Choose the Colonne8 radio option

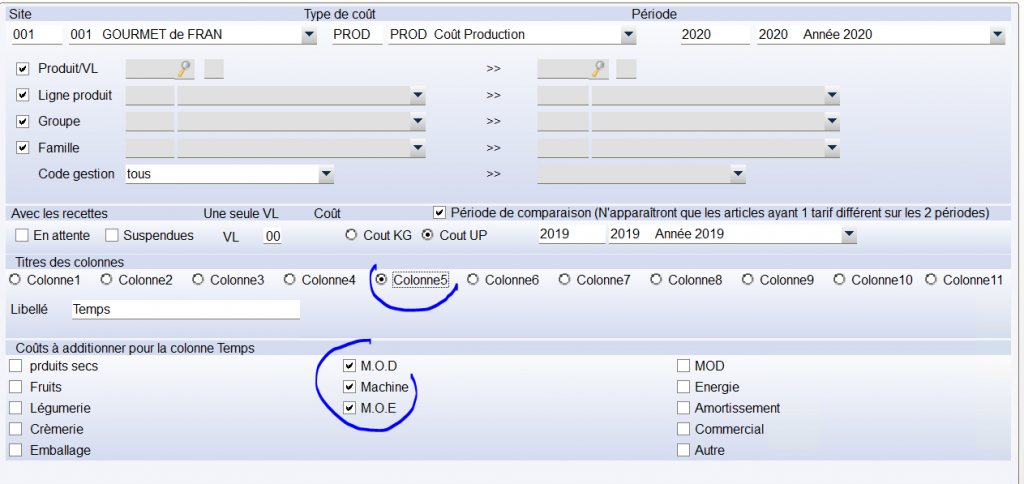(x=656, y=280)
